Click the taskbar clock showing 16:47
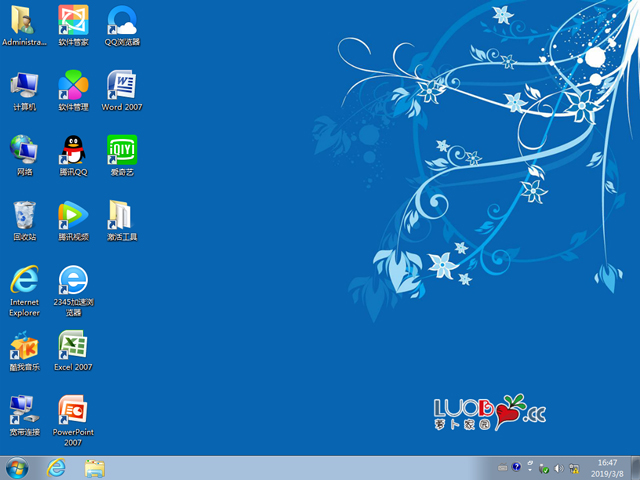 [607, 467]
